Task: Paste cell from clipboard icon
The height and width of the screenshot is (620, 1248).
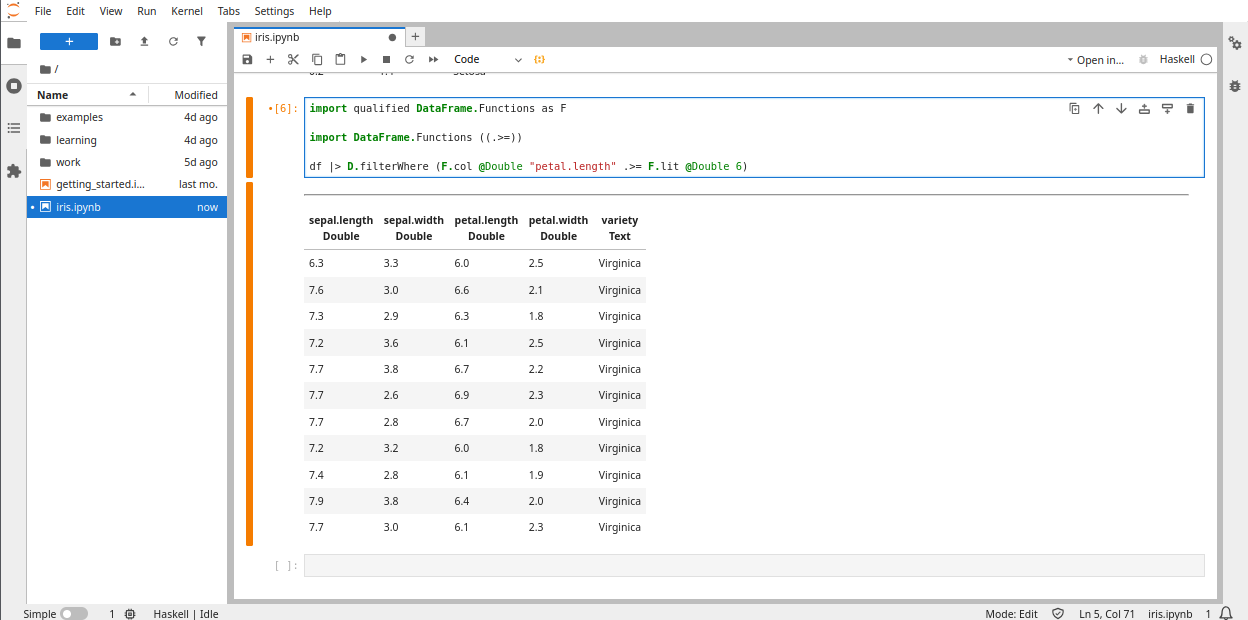Action: [x=340, y=60]
